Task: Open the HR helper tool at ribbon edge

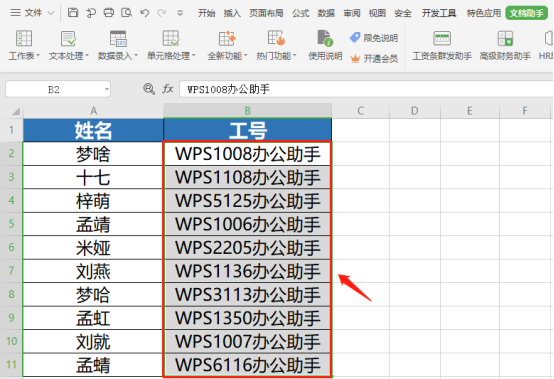Action: 546,45
